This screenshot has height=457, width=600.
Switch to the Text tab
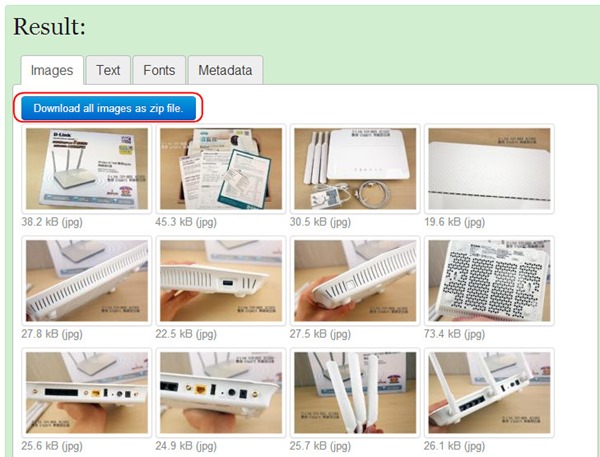108,70
